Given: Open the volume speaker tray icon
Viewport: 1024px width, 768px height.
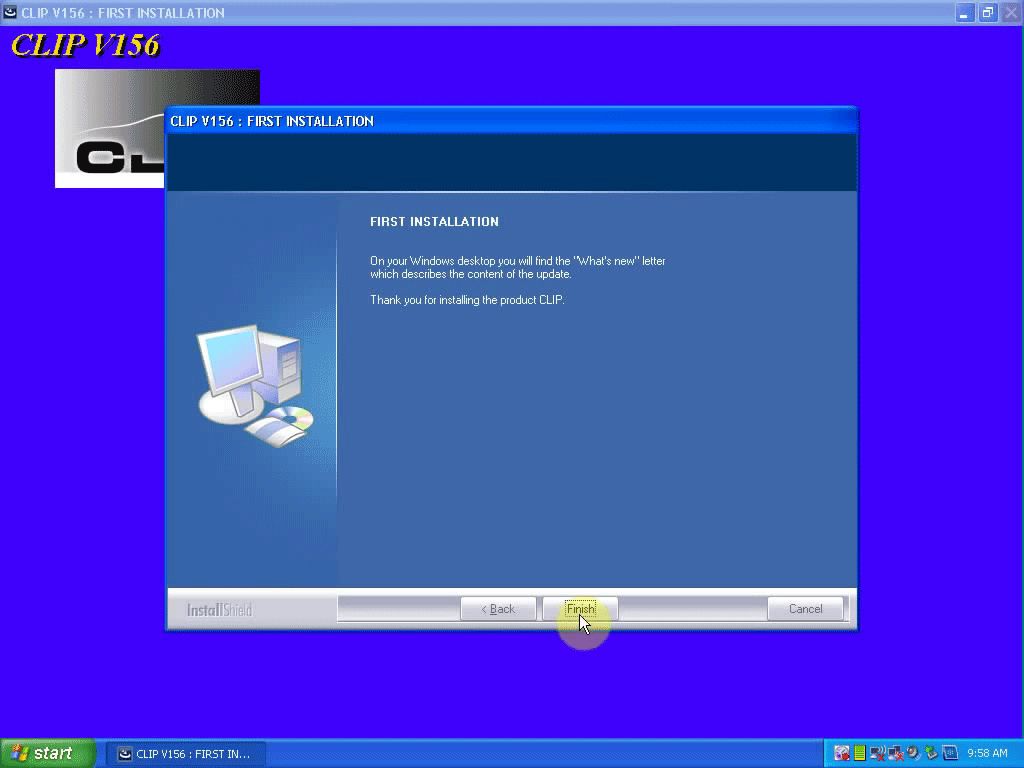Looking at the screenshot, I should (913, 753).
